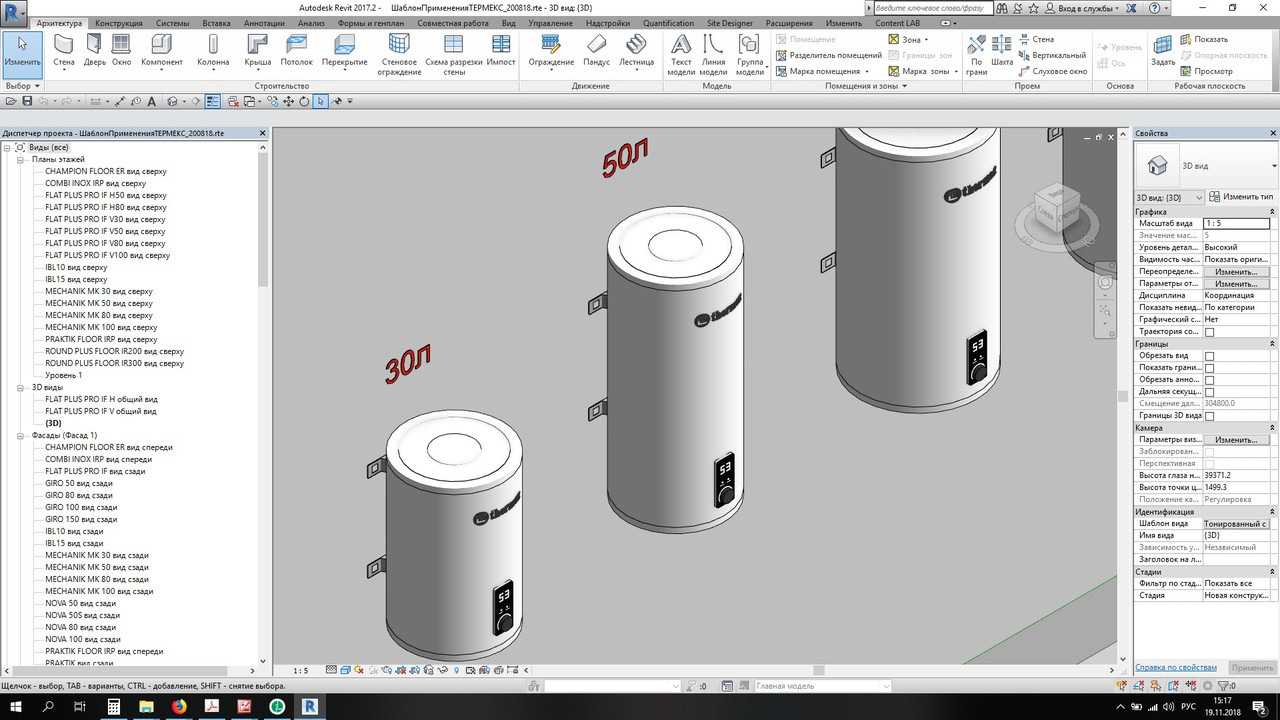Open Firefox from the taskbar
1280x720 pixels.
coord(179,707)
